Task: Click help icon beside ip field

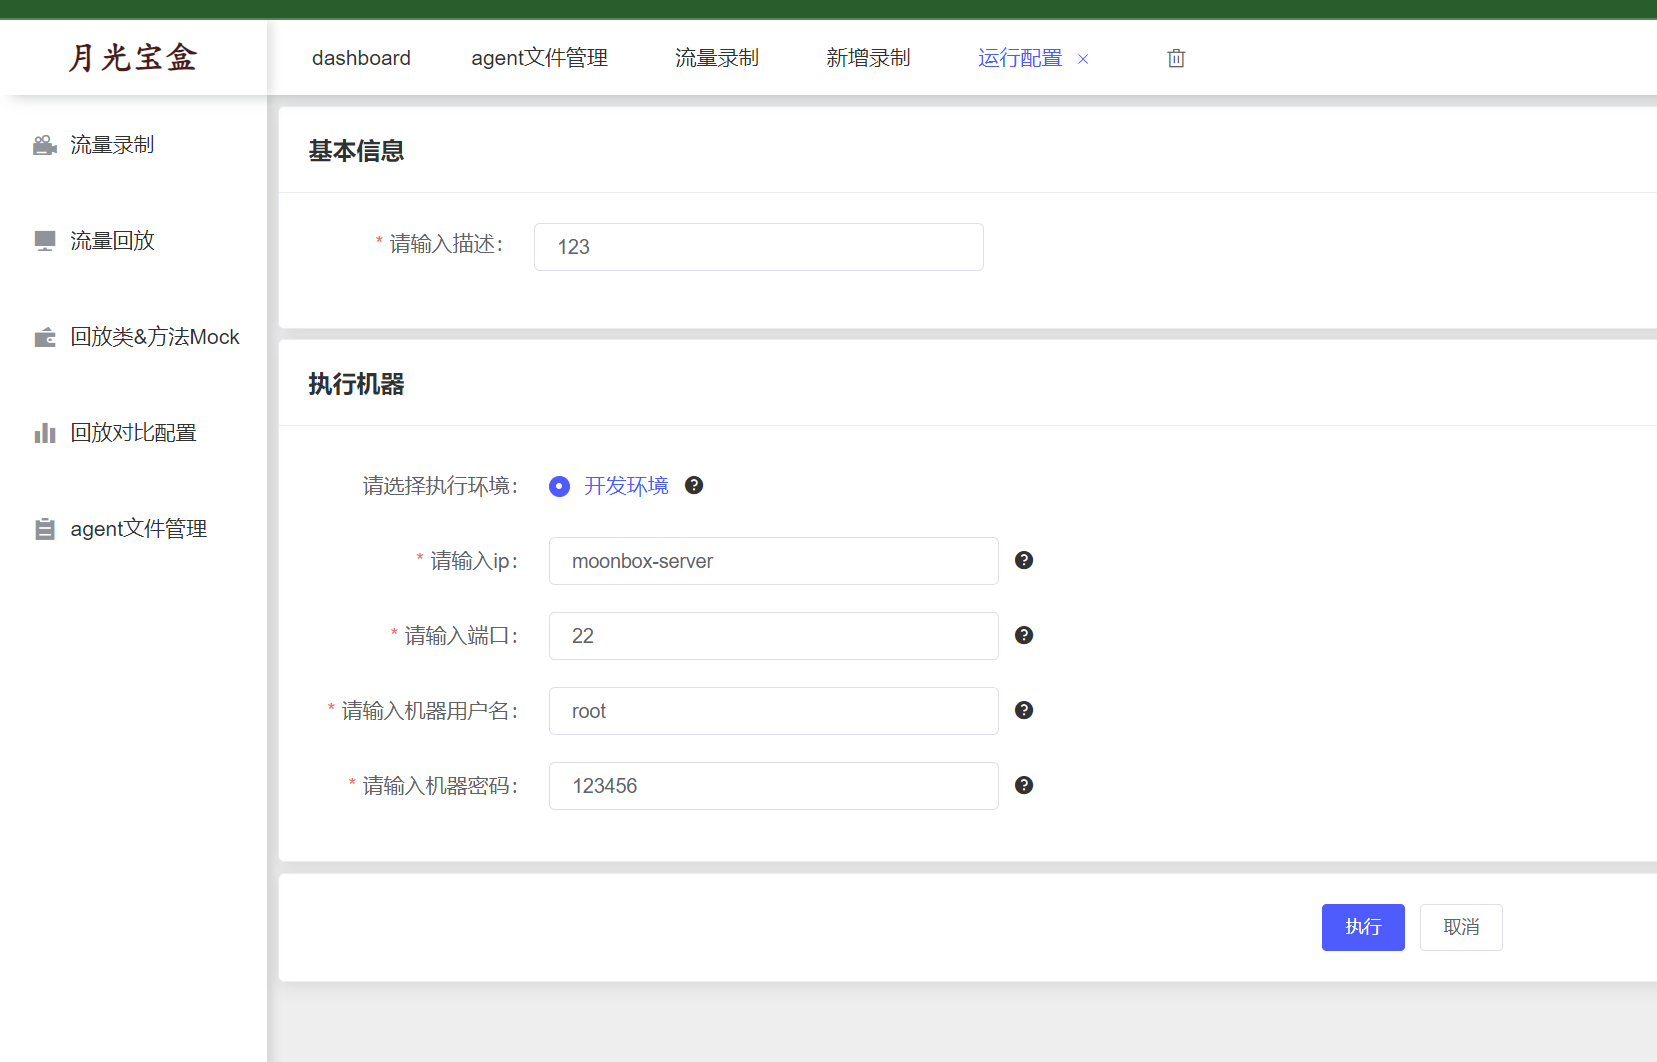Action: point(1024,560)
